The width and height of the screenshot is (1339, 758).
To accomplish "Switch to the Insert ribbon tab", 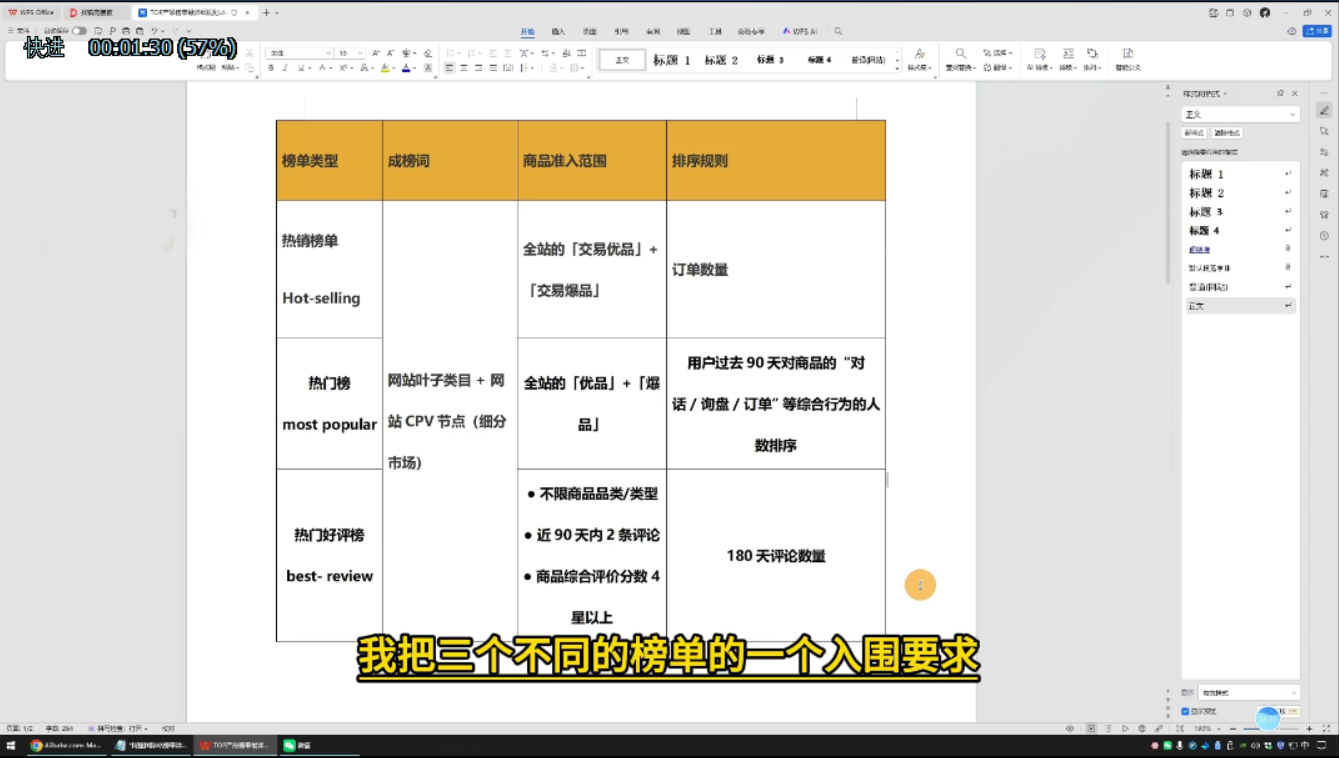I will (x=558, y=32).
